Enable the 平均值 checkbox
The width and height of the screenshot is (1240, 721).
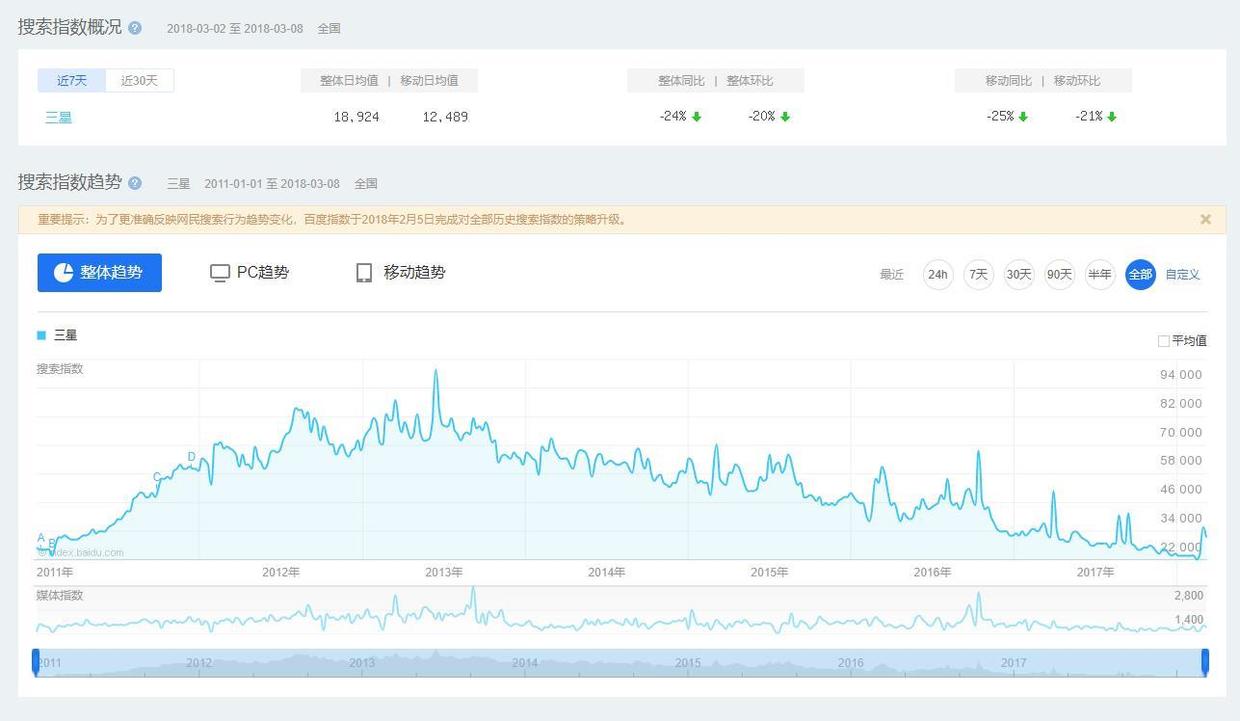click(1163, 341)
